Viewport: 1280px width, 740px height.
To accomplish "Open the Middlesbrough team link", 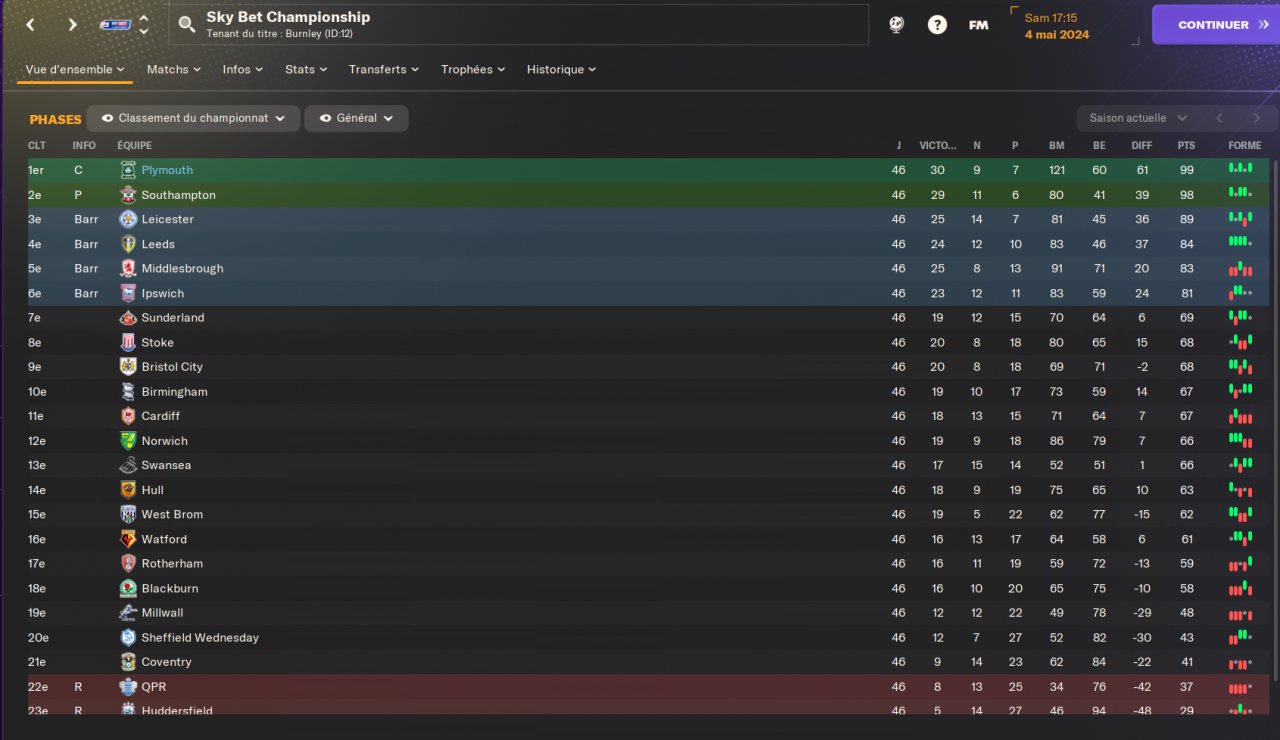I will pyautogui.click(x=182, y=268).
